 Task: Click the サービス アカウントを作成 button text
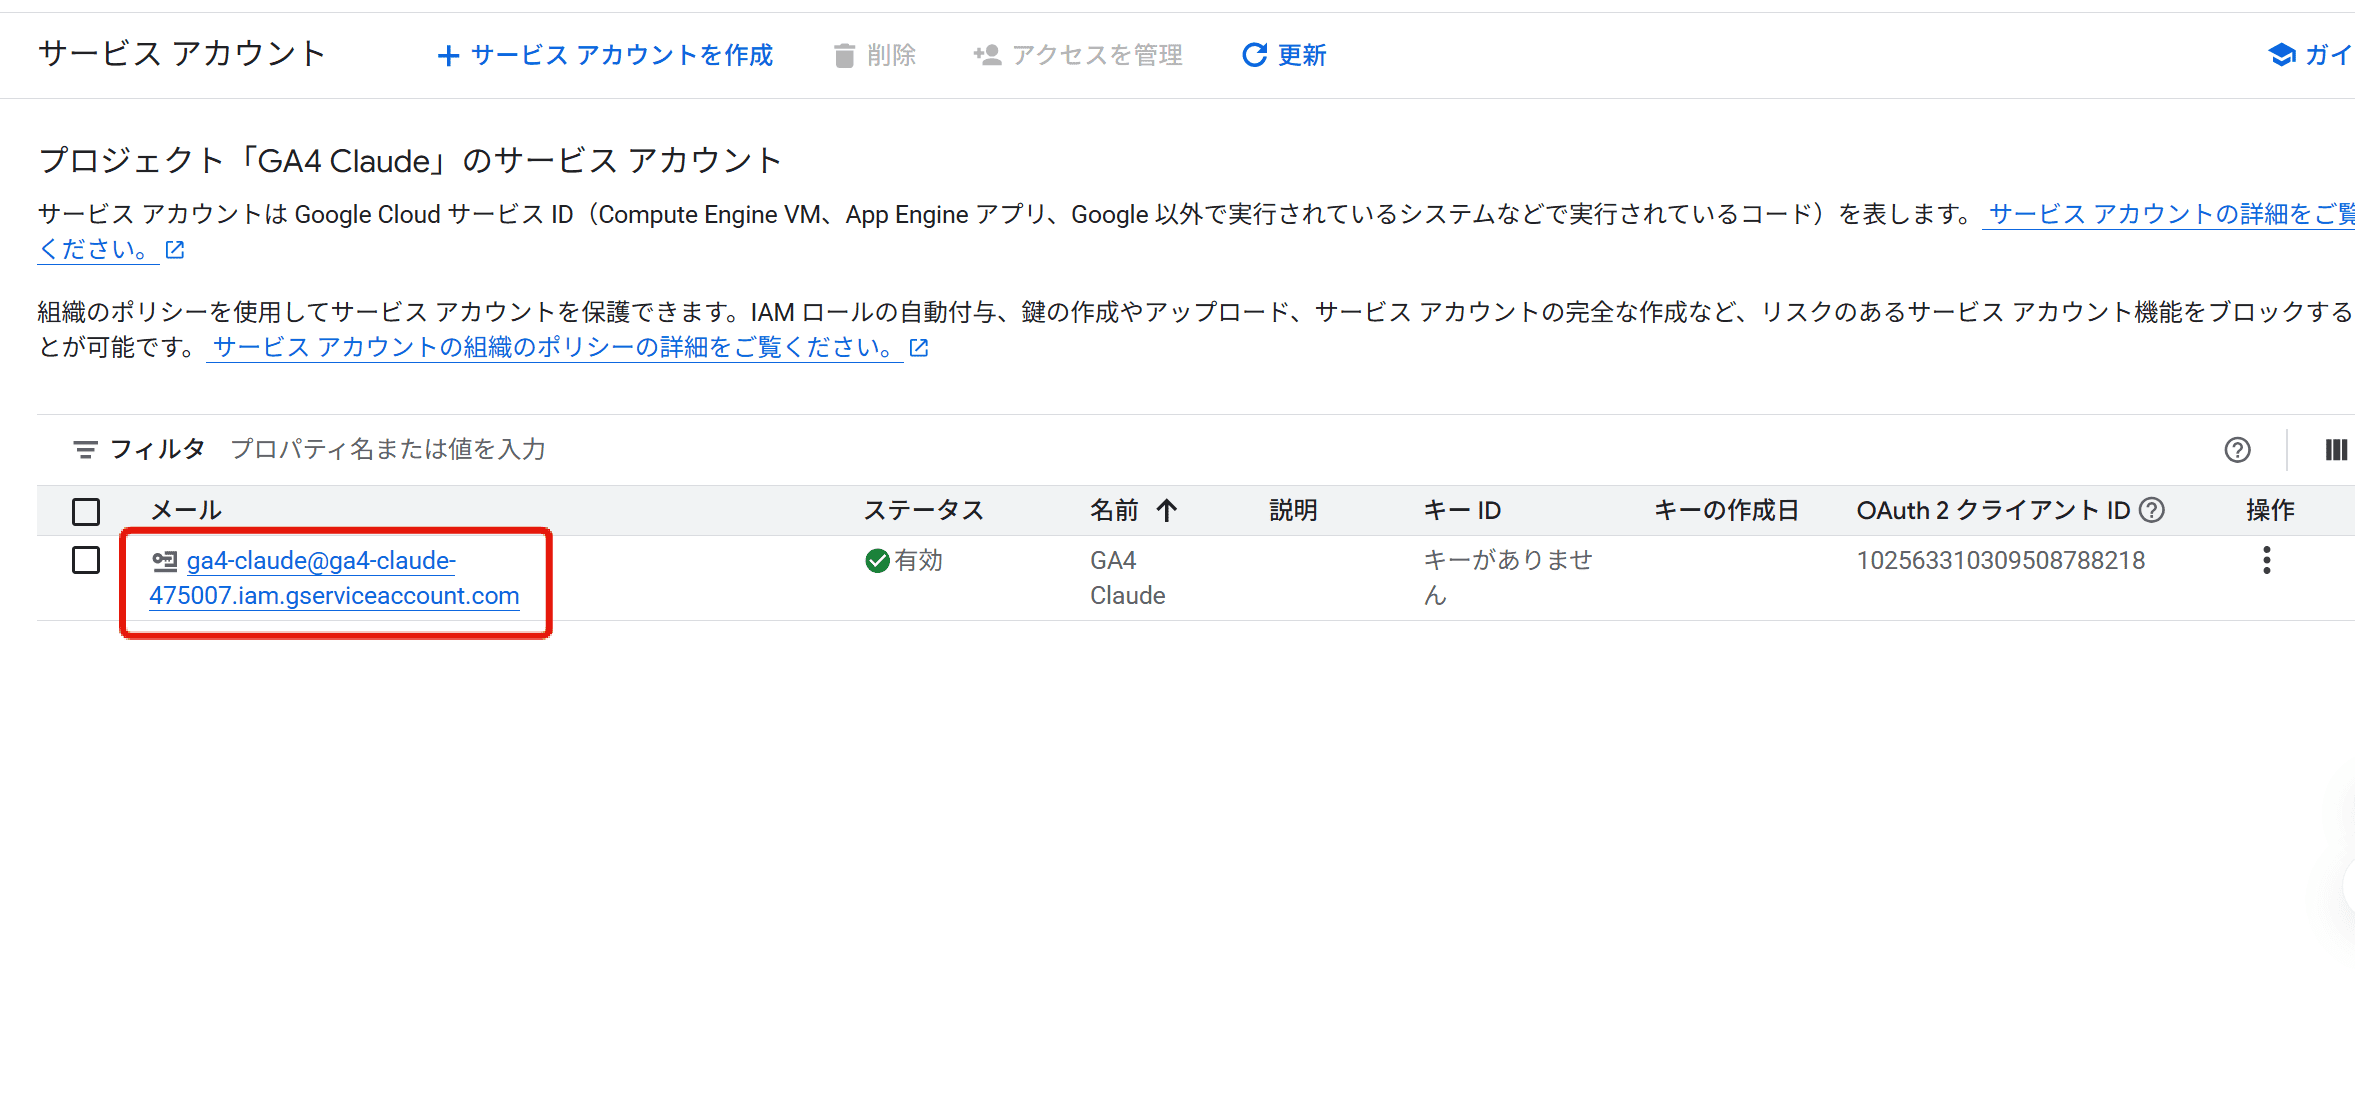621,56
